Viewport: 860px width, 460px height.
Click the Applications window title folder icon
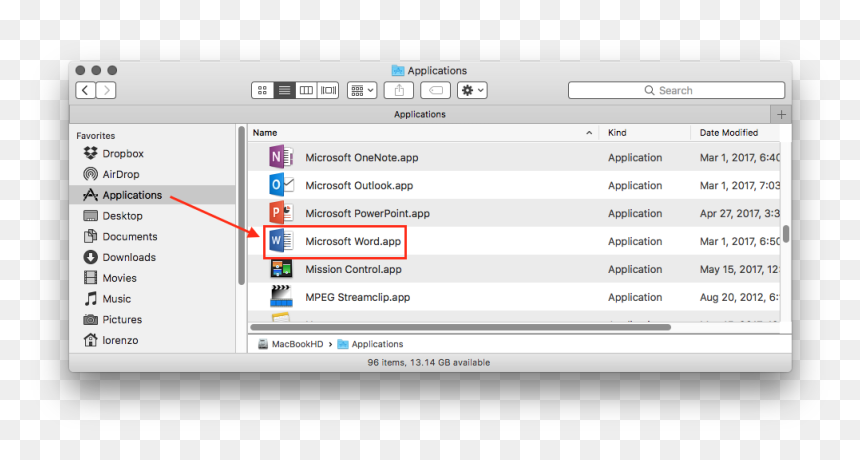tap(398, 71)
